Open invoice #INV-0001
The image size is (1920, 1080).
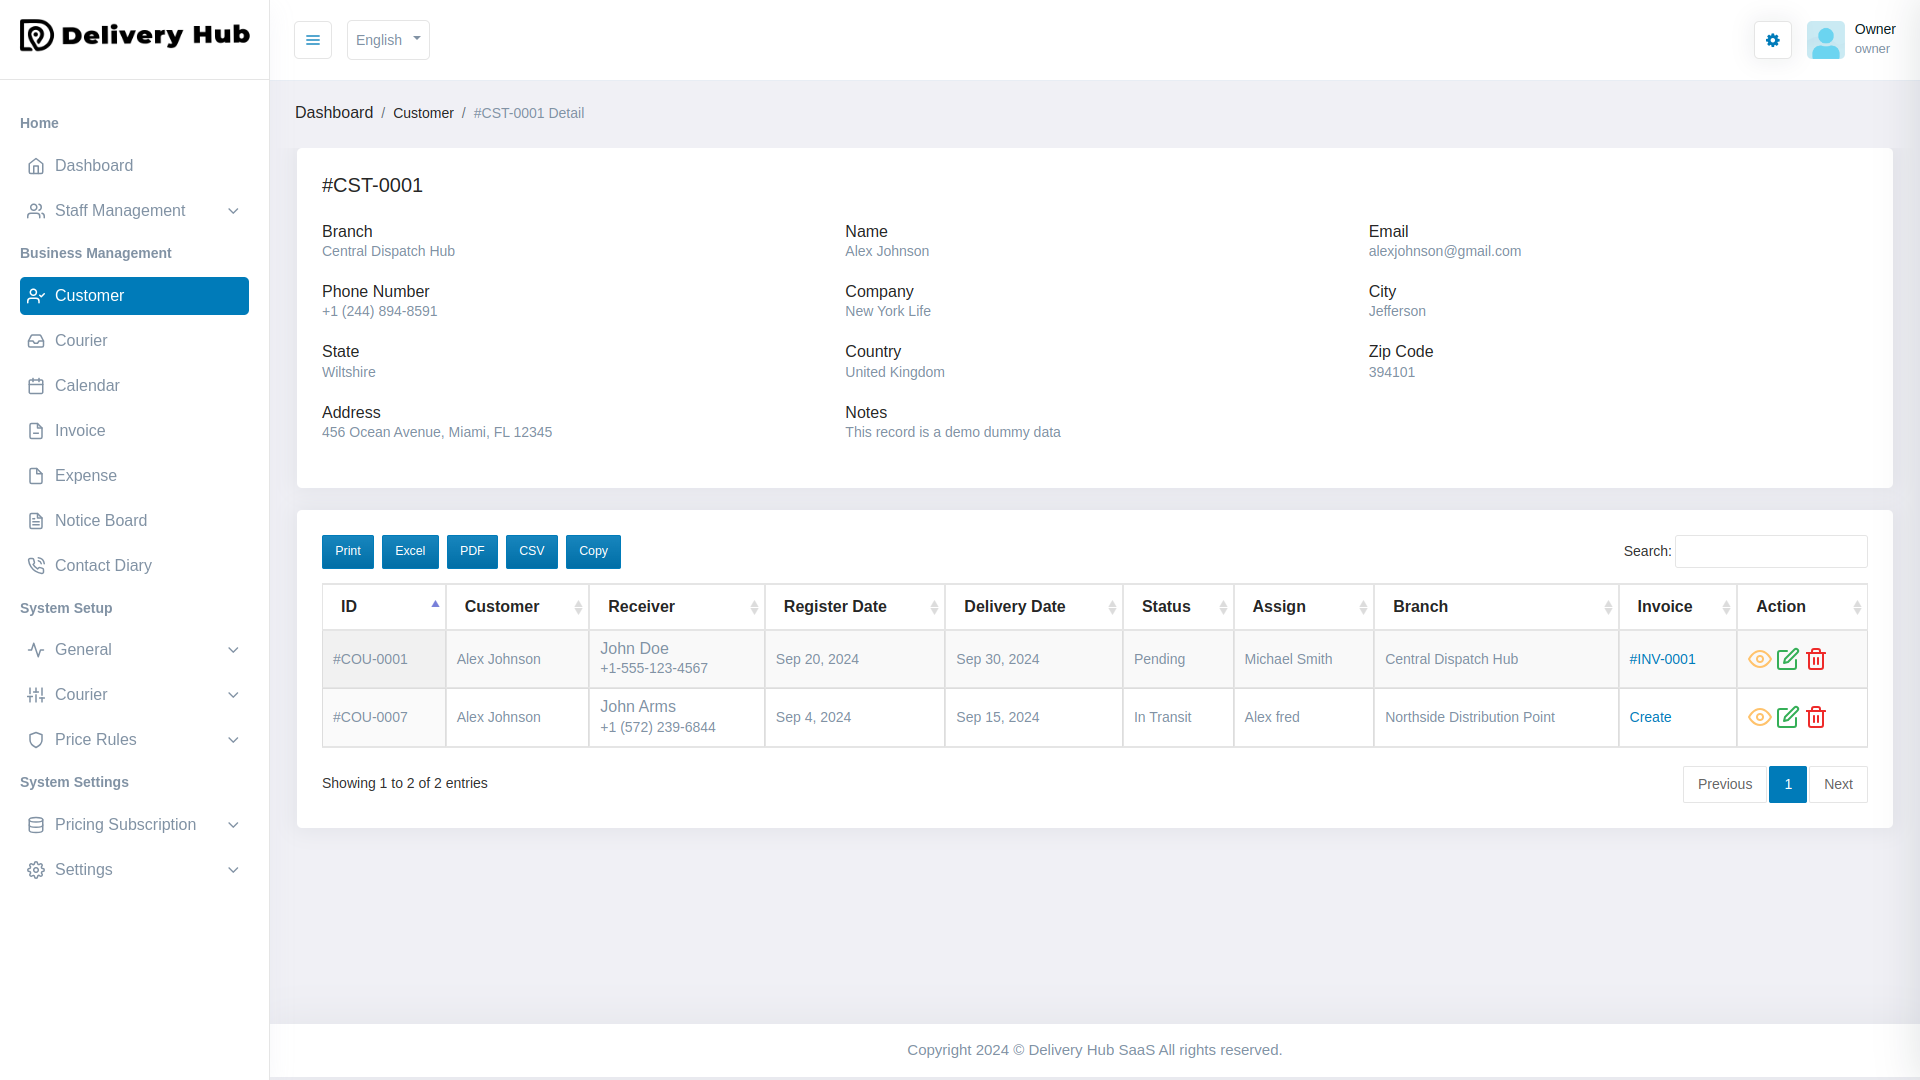(x=1662, y=659)
